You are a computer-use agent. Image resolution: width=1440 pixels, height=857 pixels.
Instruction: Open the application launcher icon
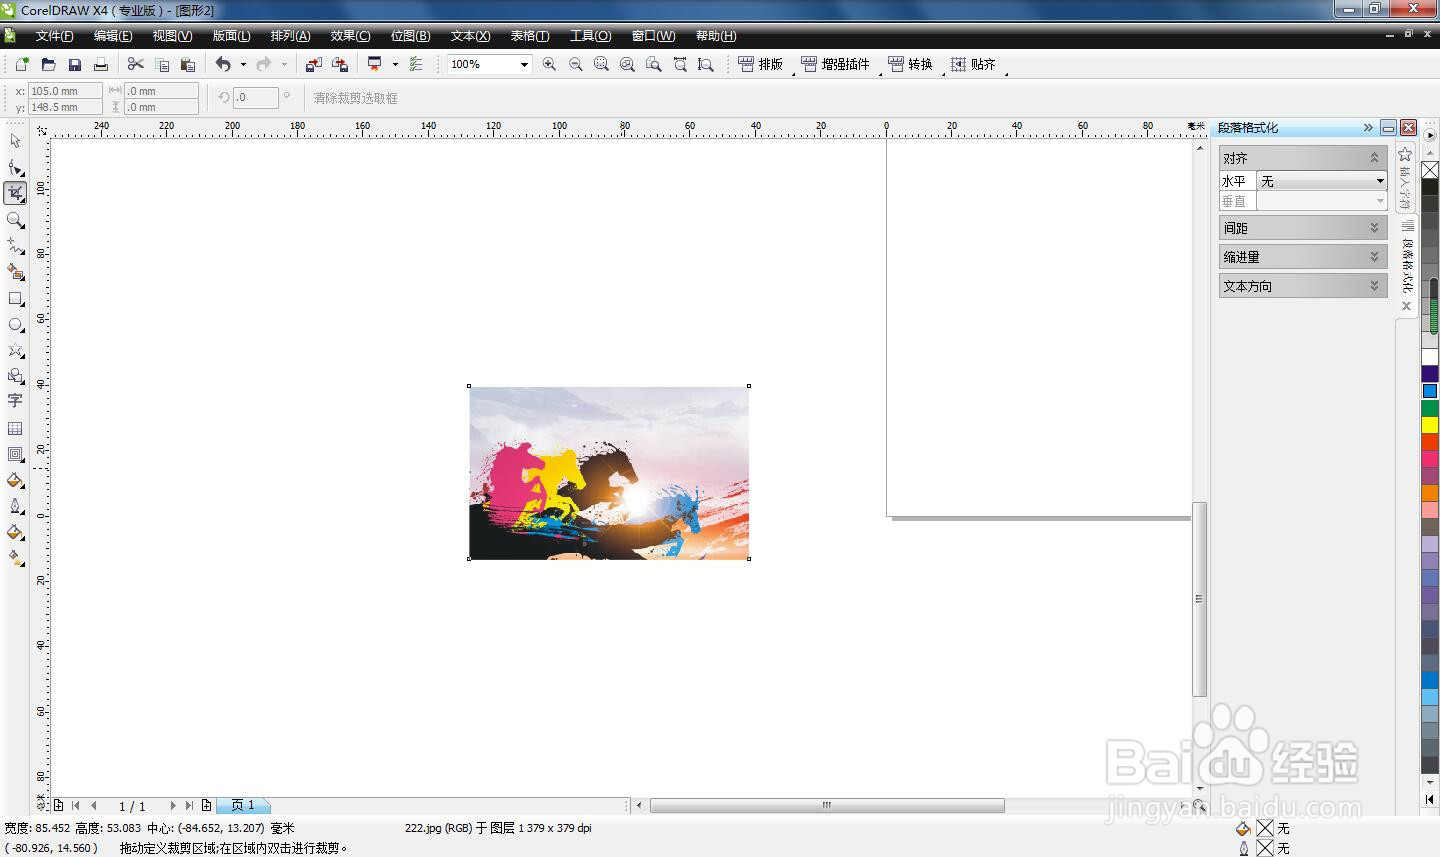[x=375, y=64]
